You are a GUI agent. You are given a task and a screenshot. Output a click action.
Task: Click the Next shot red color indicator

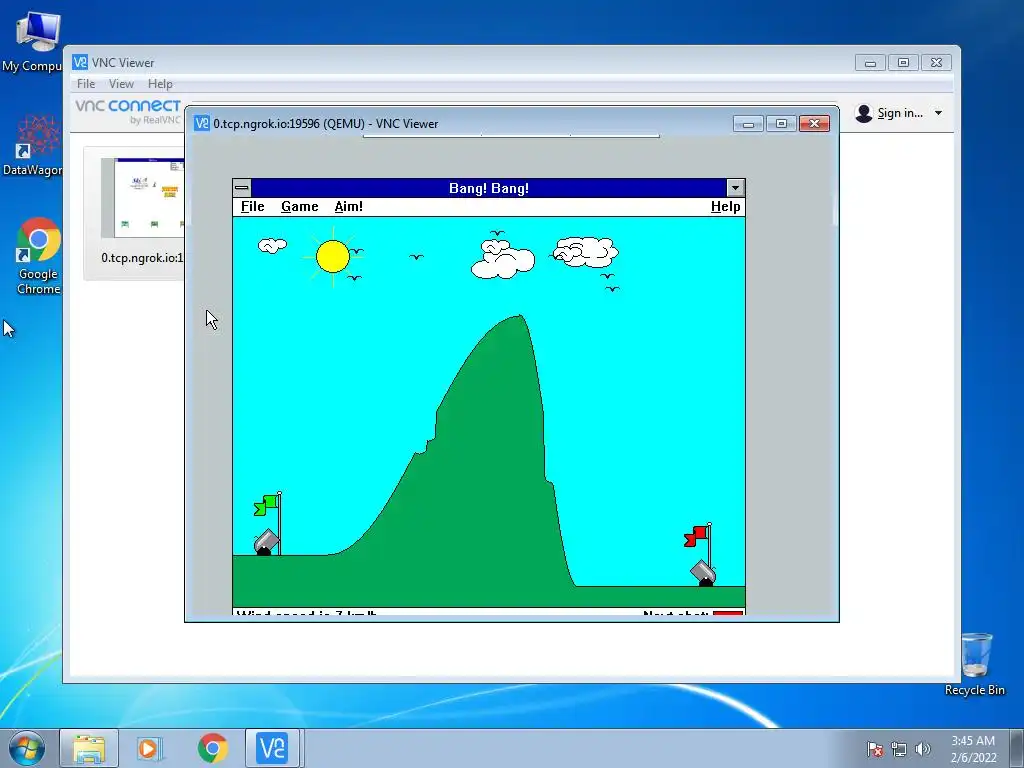[x=728, y=613]
